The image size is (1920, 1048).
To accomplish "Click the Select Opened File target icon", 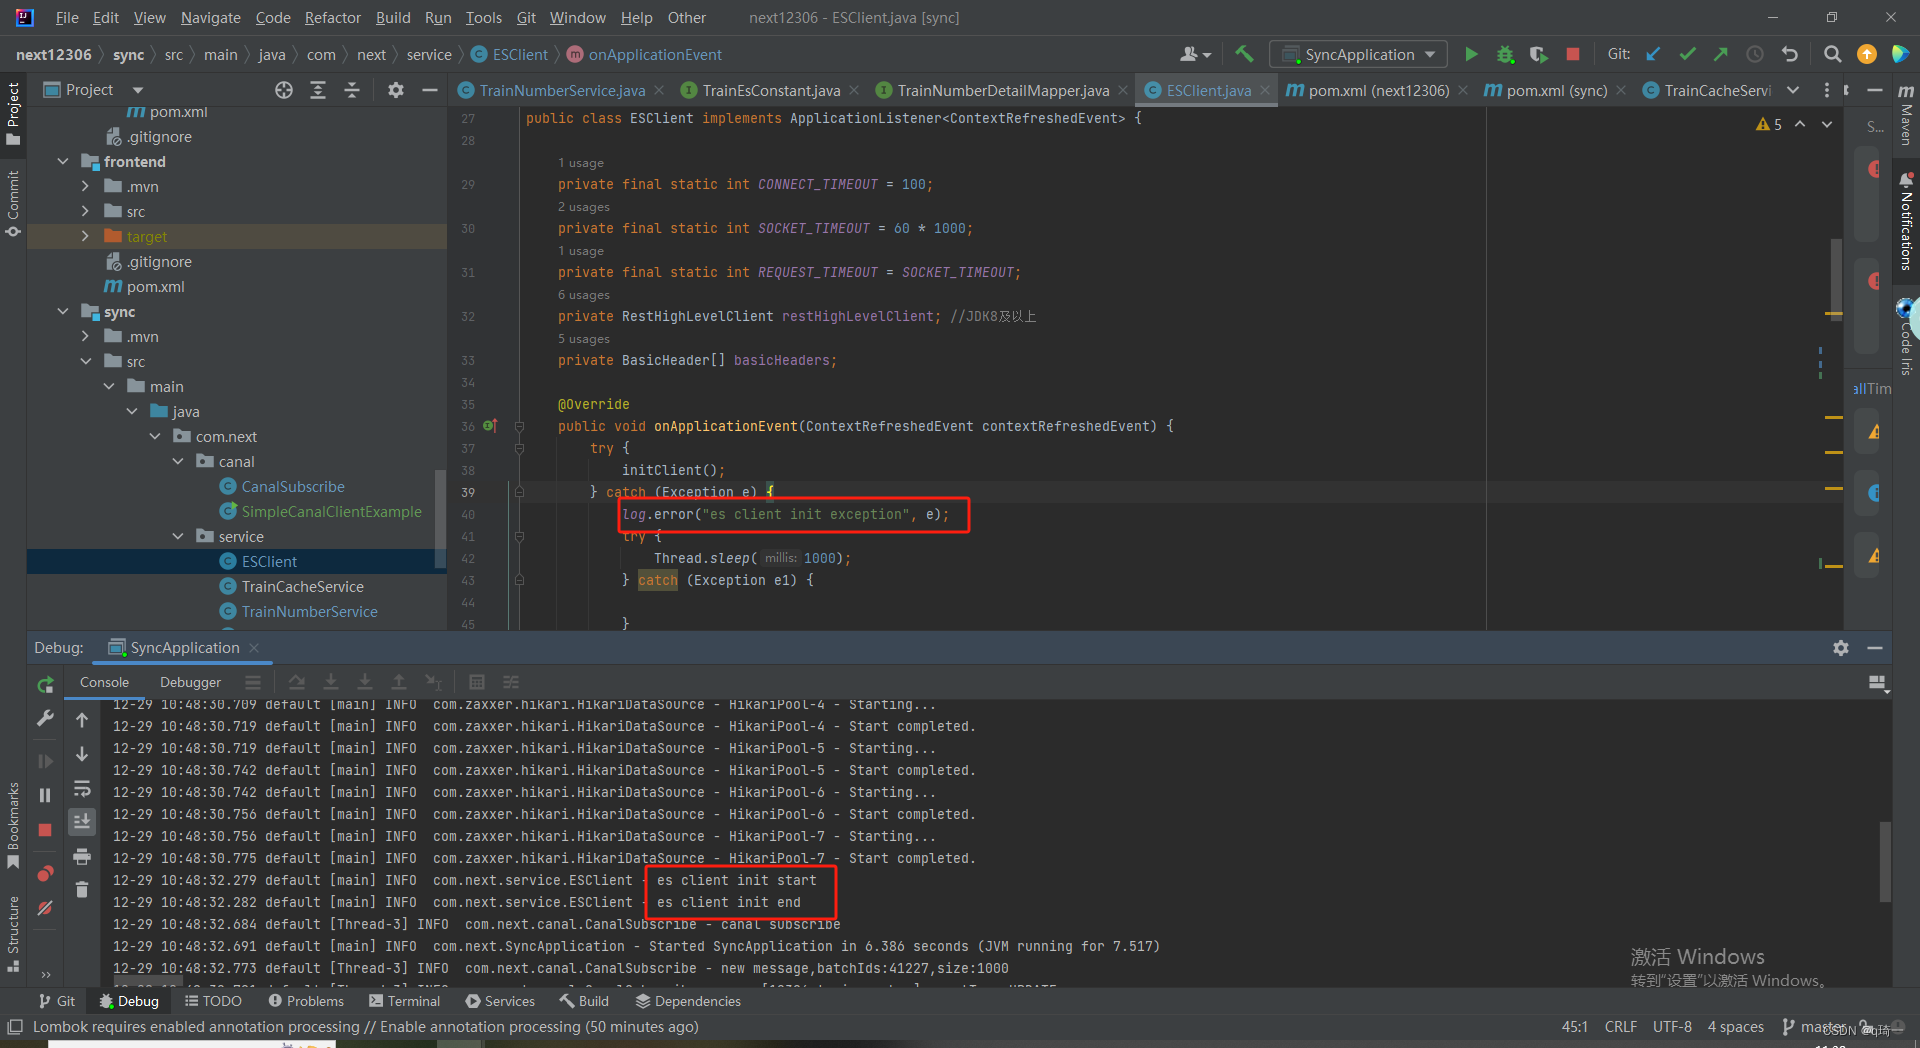I will (284, 90).
